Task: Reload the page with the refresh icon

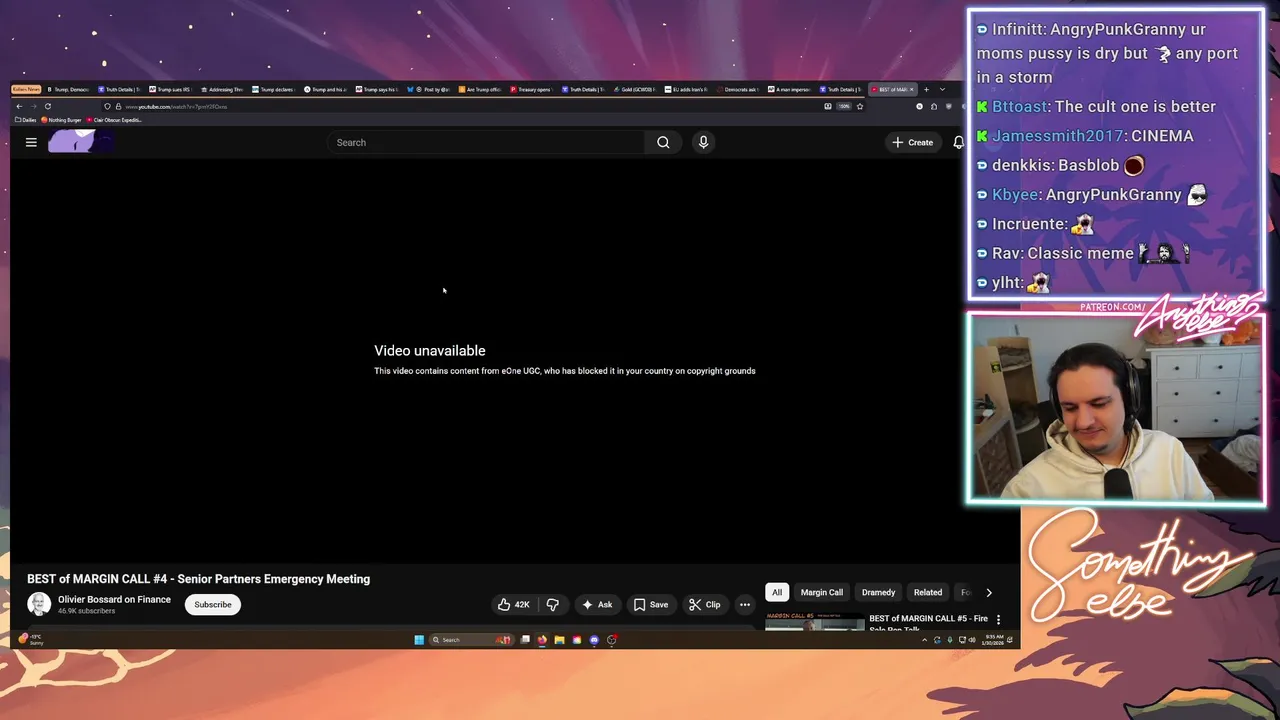Action: [x=47, y=106]
